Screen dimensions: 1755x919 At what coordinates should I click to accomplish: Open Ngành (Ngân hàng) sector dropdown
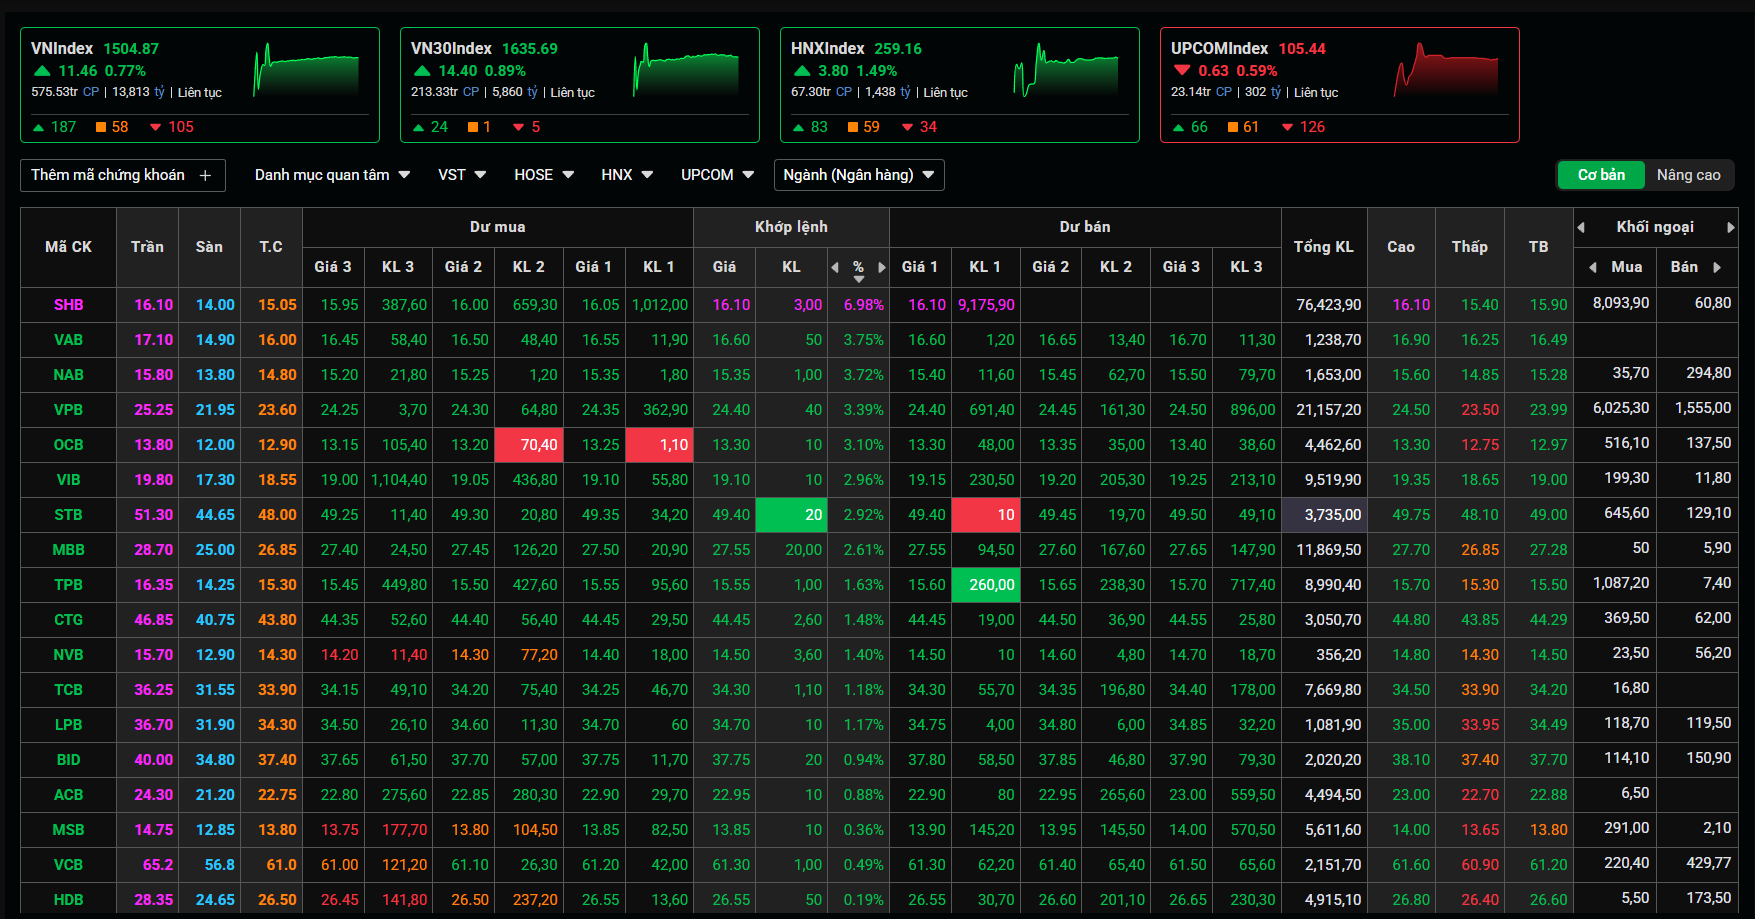859,175
